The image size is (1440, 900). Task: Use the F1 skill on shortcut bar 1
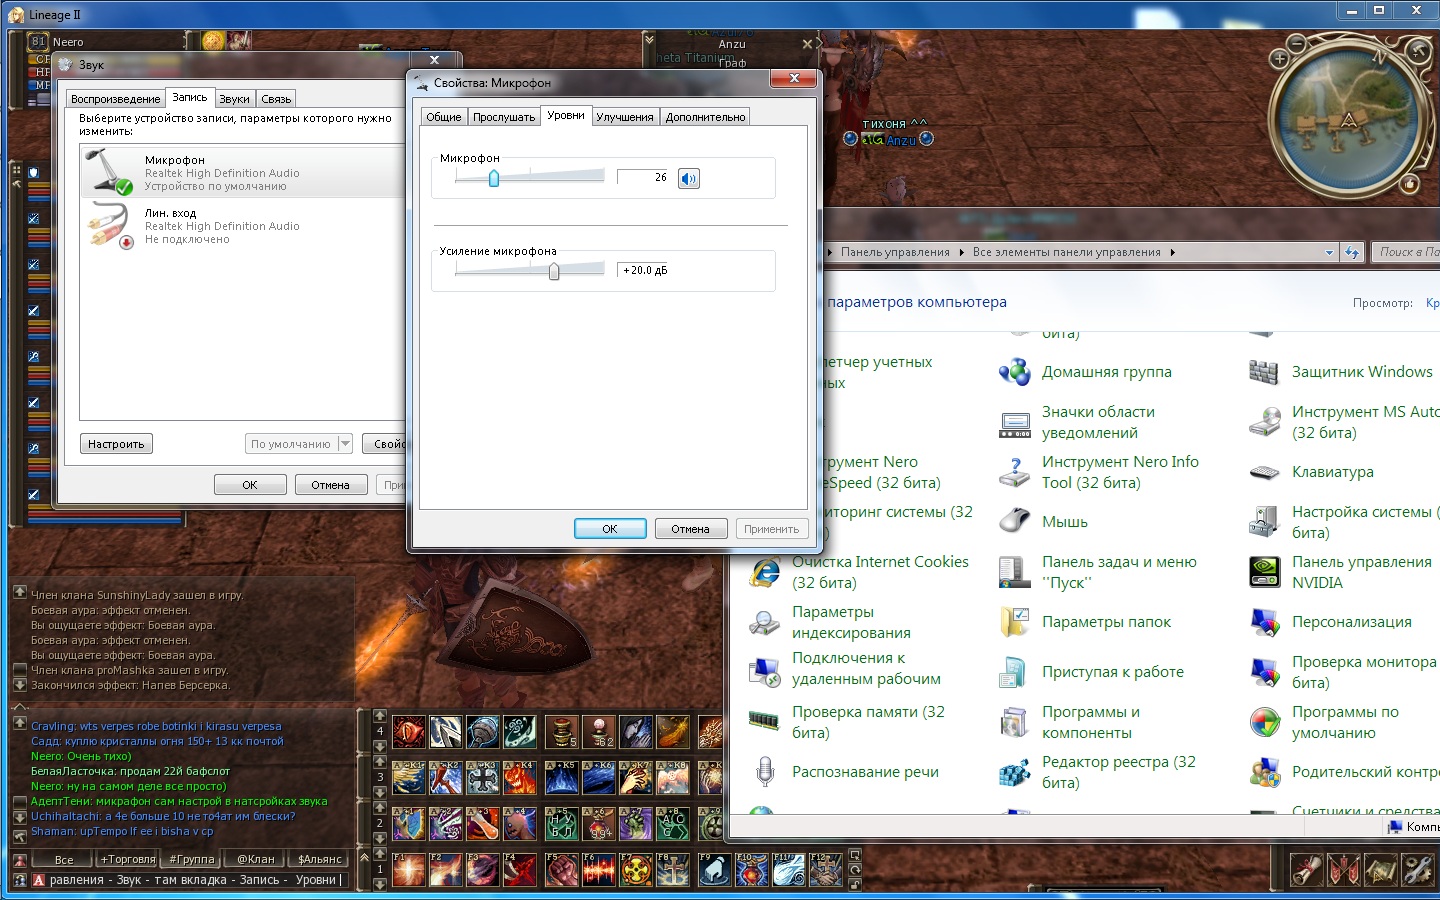pyautogui.click(x=408, y=869)
